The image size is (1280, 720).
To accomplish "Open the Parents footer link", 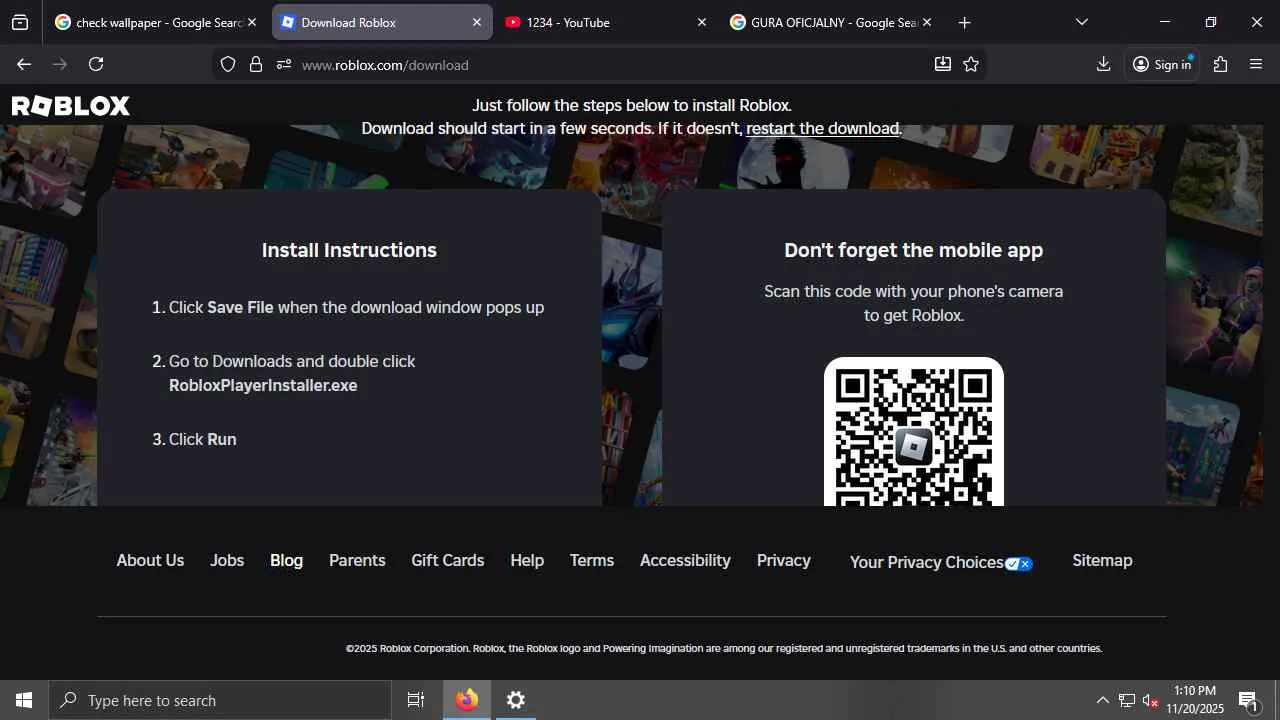I will 357,561.
